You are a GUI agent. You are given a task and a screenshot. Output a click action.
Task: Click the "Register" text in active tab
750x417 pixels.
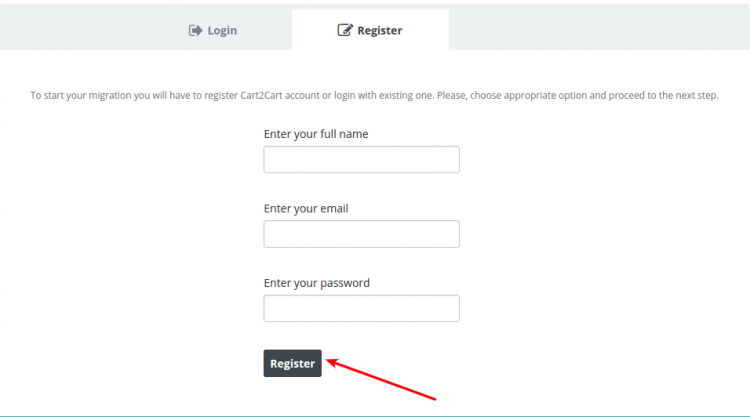[x=380, y=31]
